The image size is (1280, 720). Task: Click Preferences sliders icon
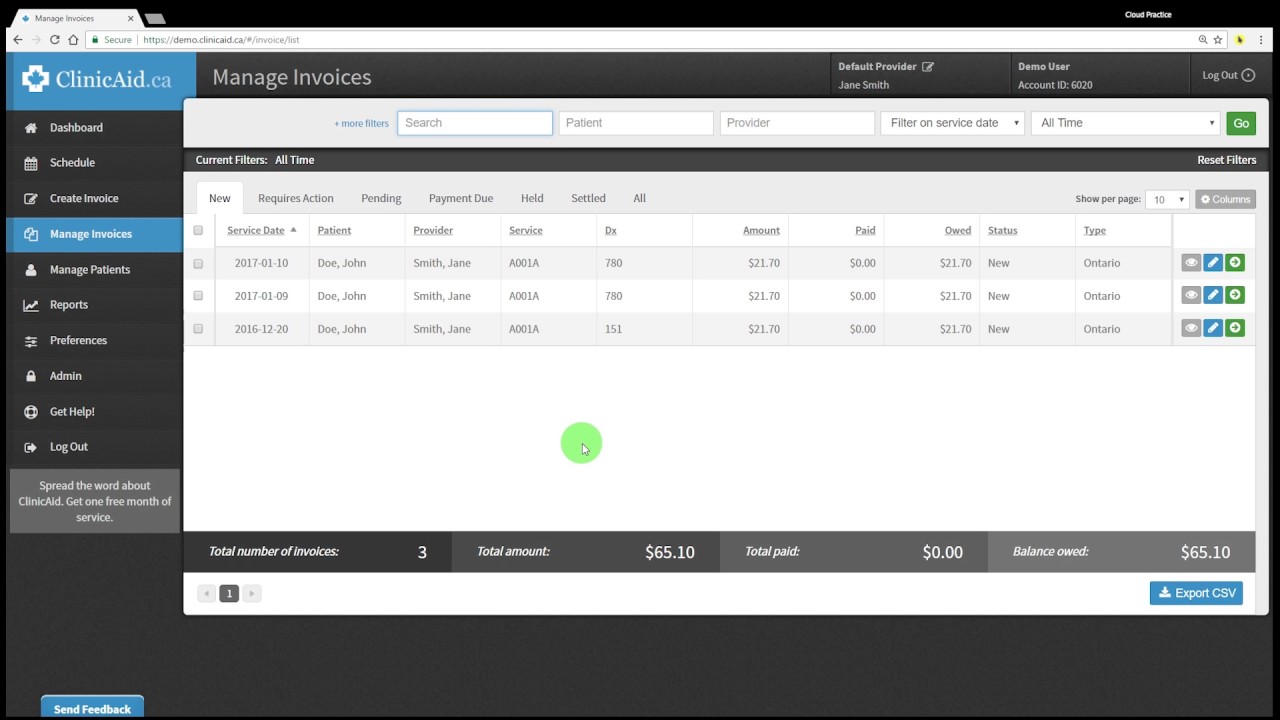pyautogui.click(x=31, y=341)
